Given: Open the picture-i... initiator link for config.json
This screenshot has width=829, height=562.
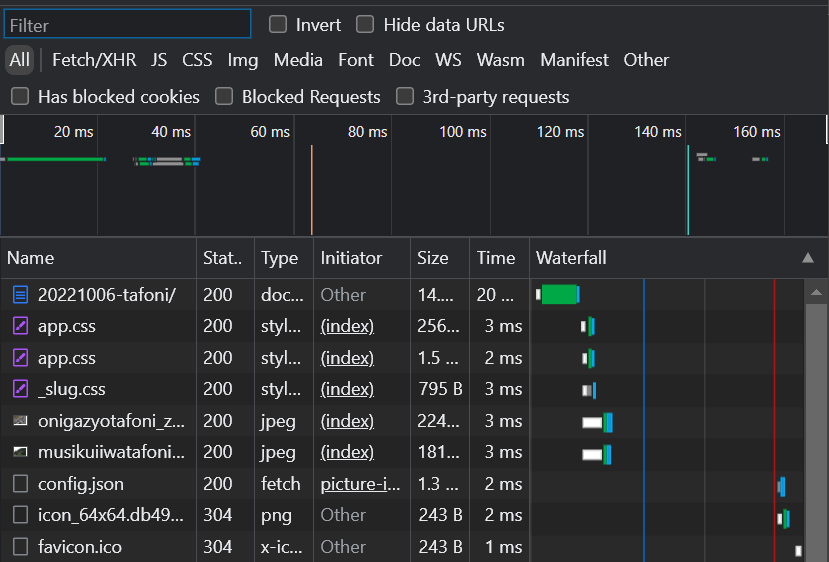Looking at the screenshot, I should point(359,484).
